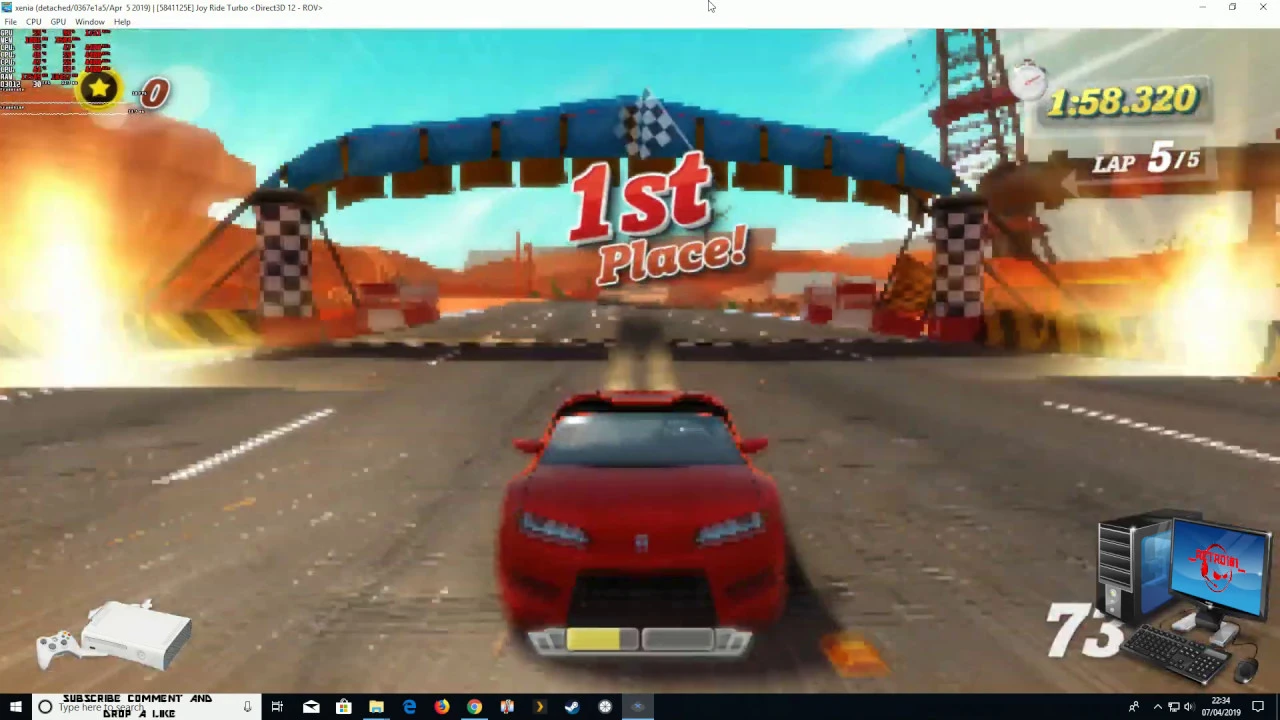Screen dimensions: 1280x720
Task: Click the volume speaker tray icon
Action: coord(1189,707)
